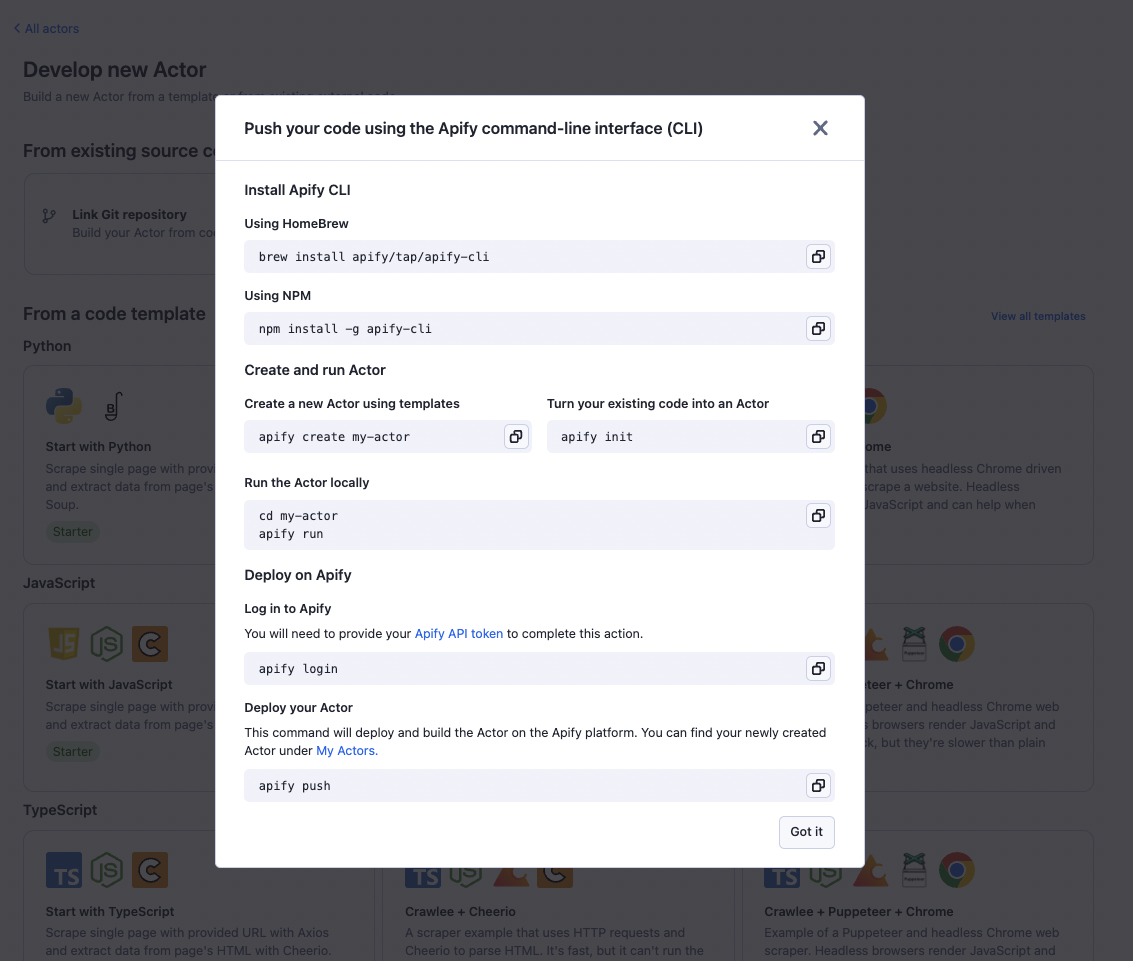Open the Start with TypeScript template

(110, 912)
